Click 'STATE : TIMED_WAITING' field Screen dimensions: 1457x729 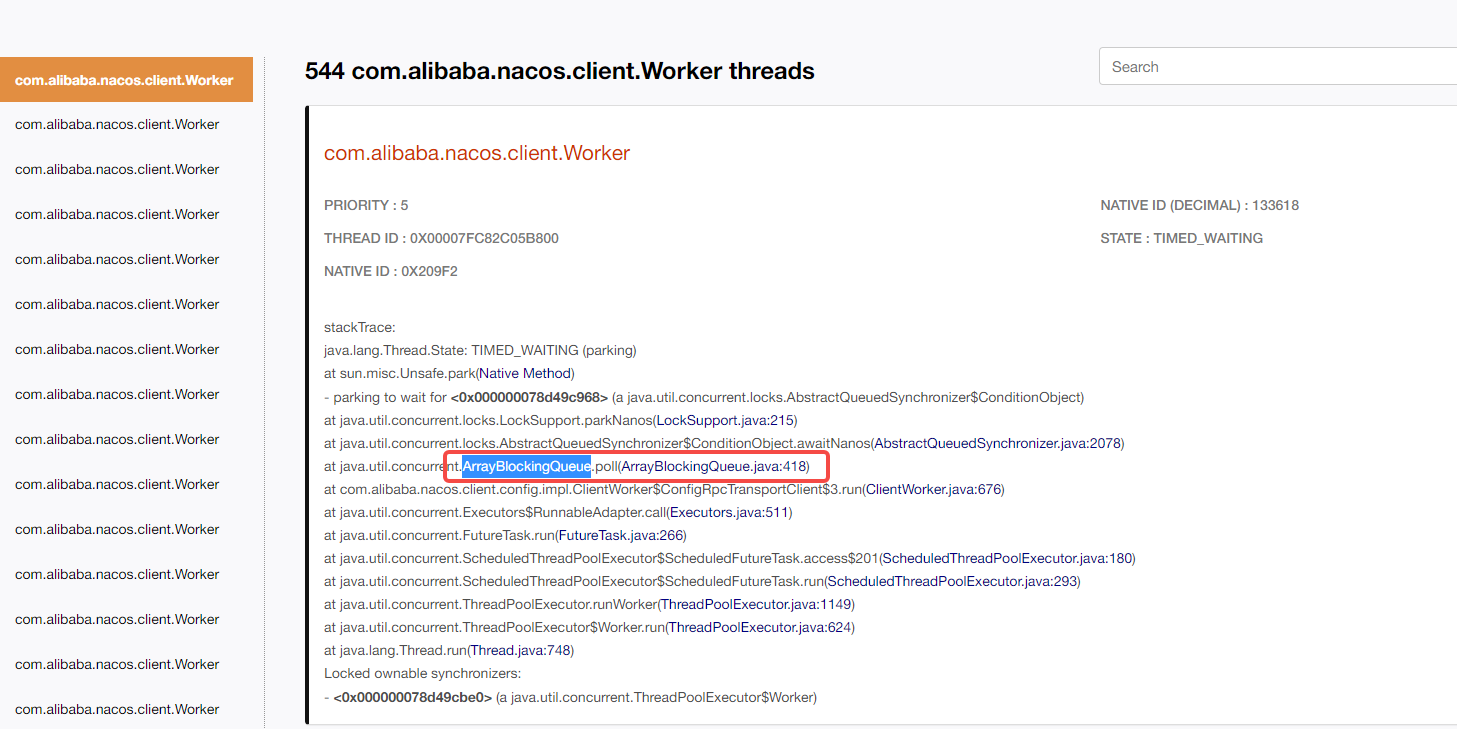1181,238
